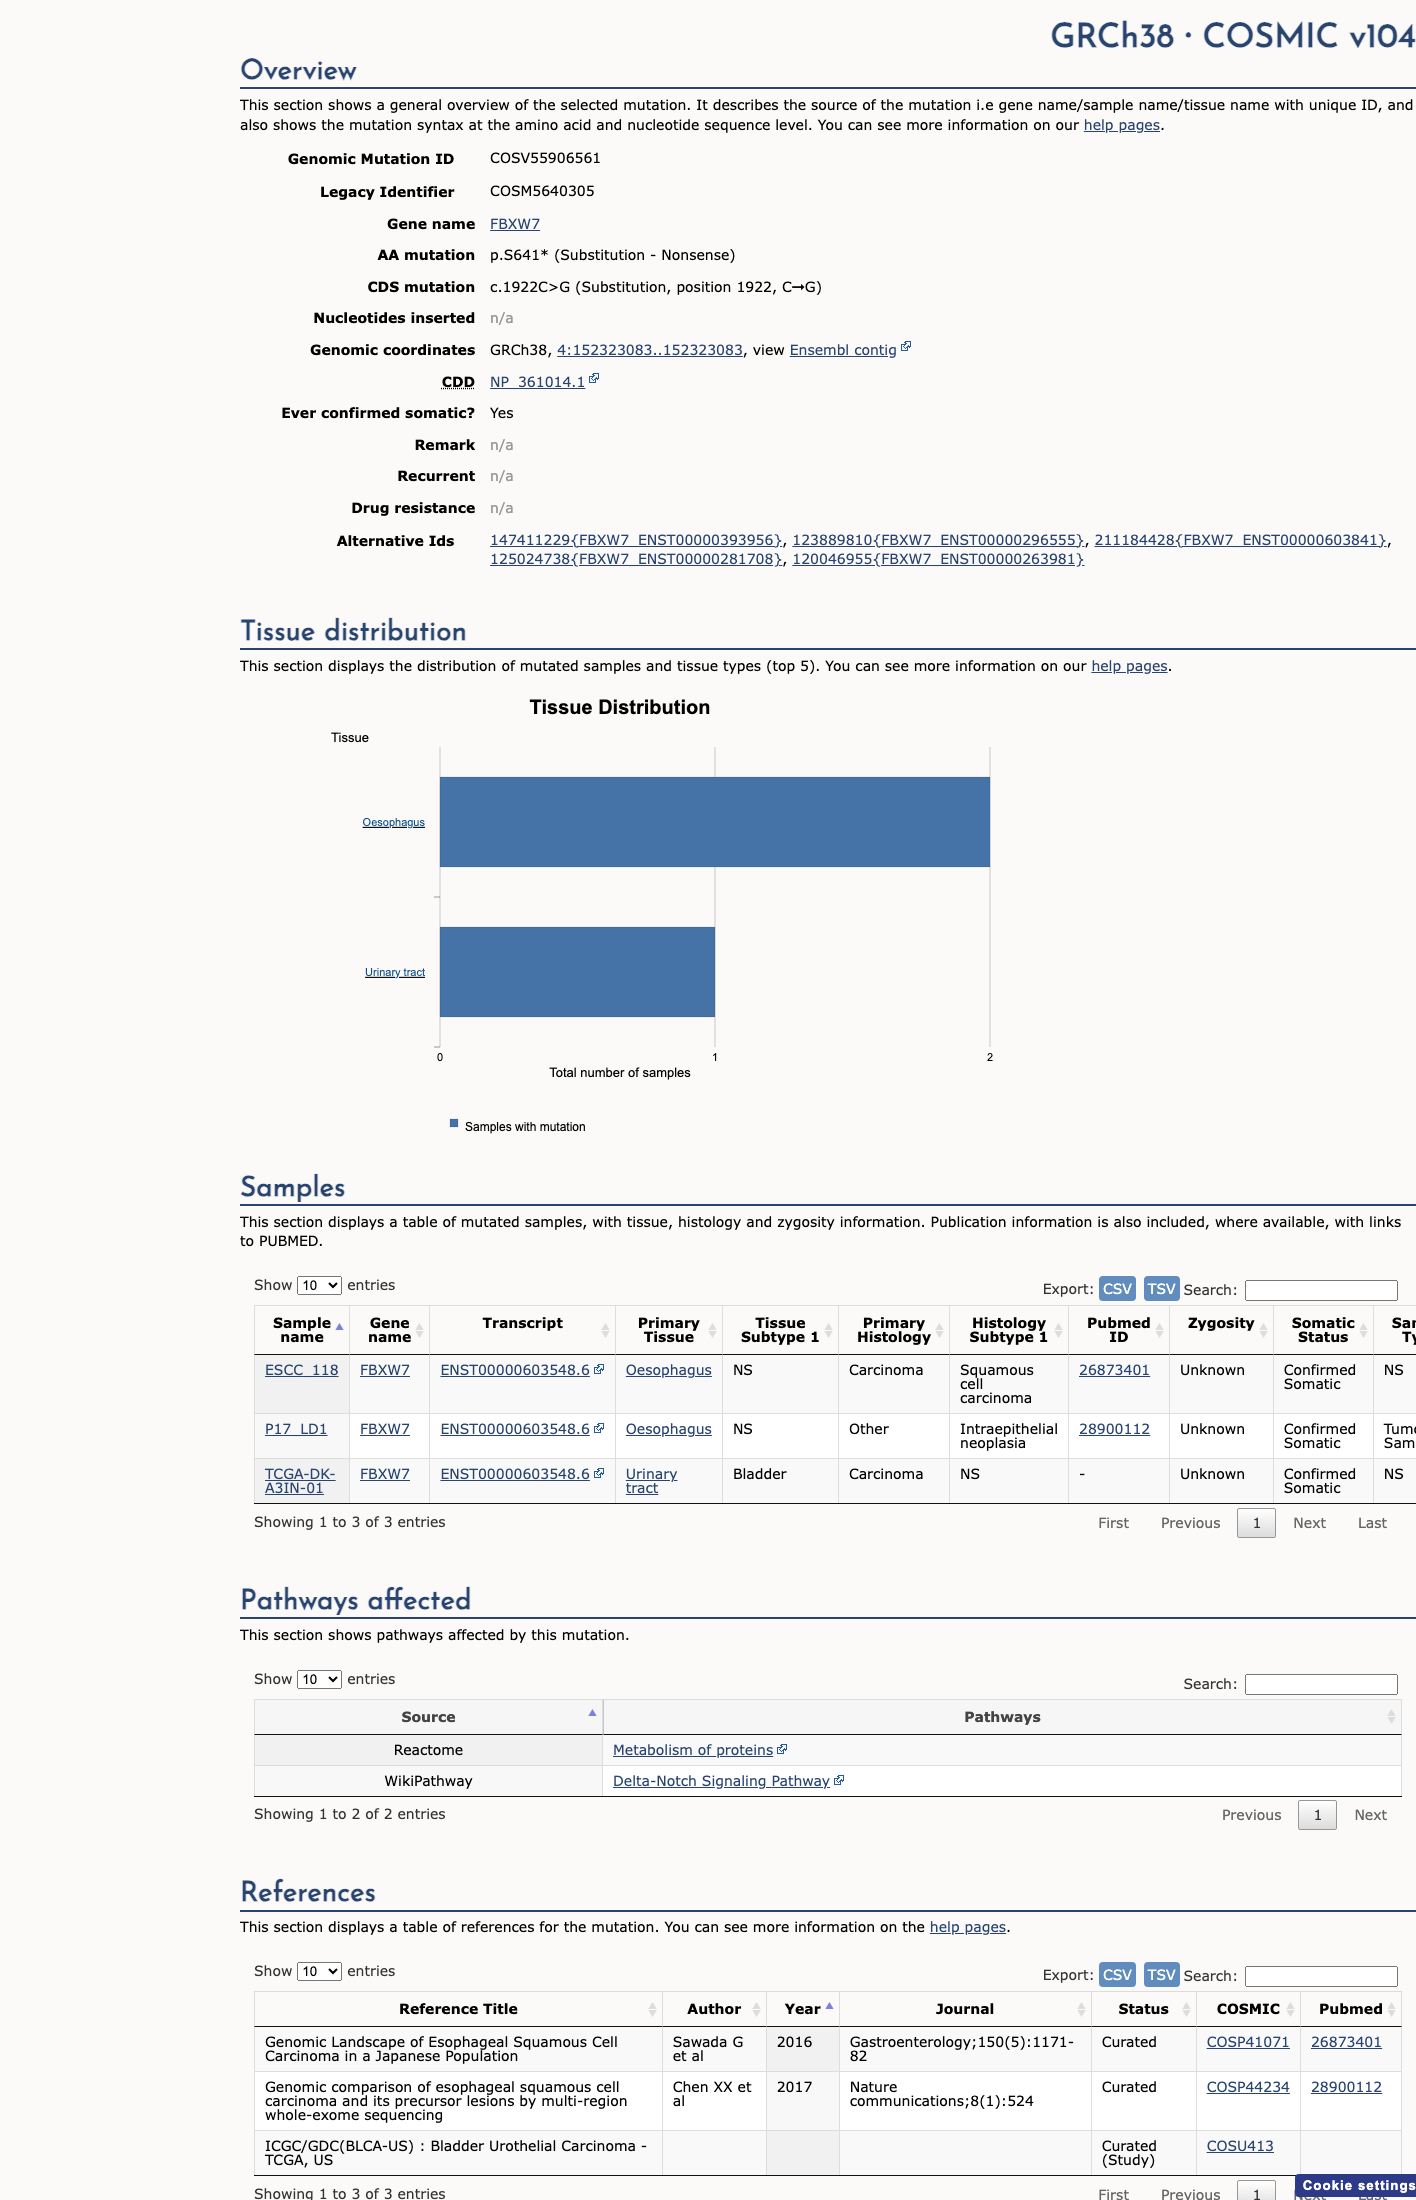This screenshot has height=2200, width=1416.
Task: Sort Pathways table by Source arrow
Action: (x=592, y=1713)
